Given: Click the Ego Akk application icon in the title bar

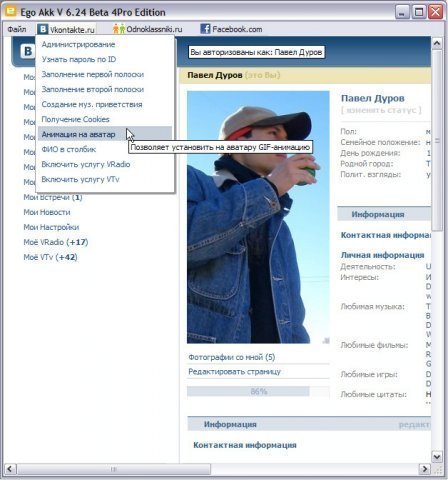Looking at the screenshot, I should point(11,11).
